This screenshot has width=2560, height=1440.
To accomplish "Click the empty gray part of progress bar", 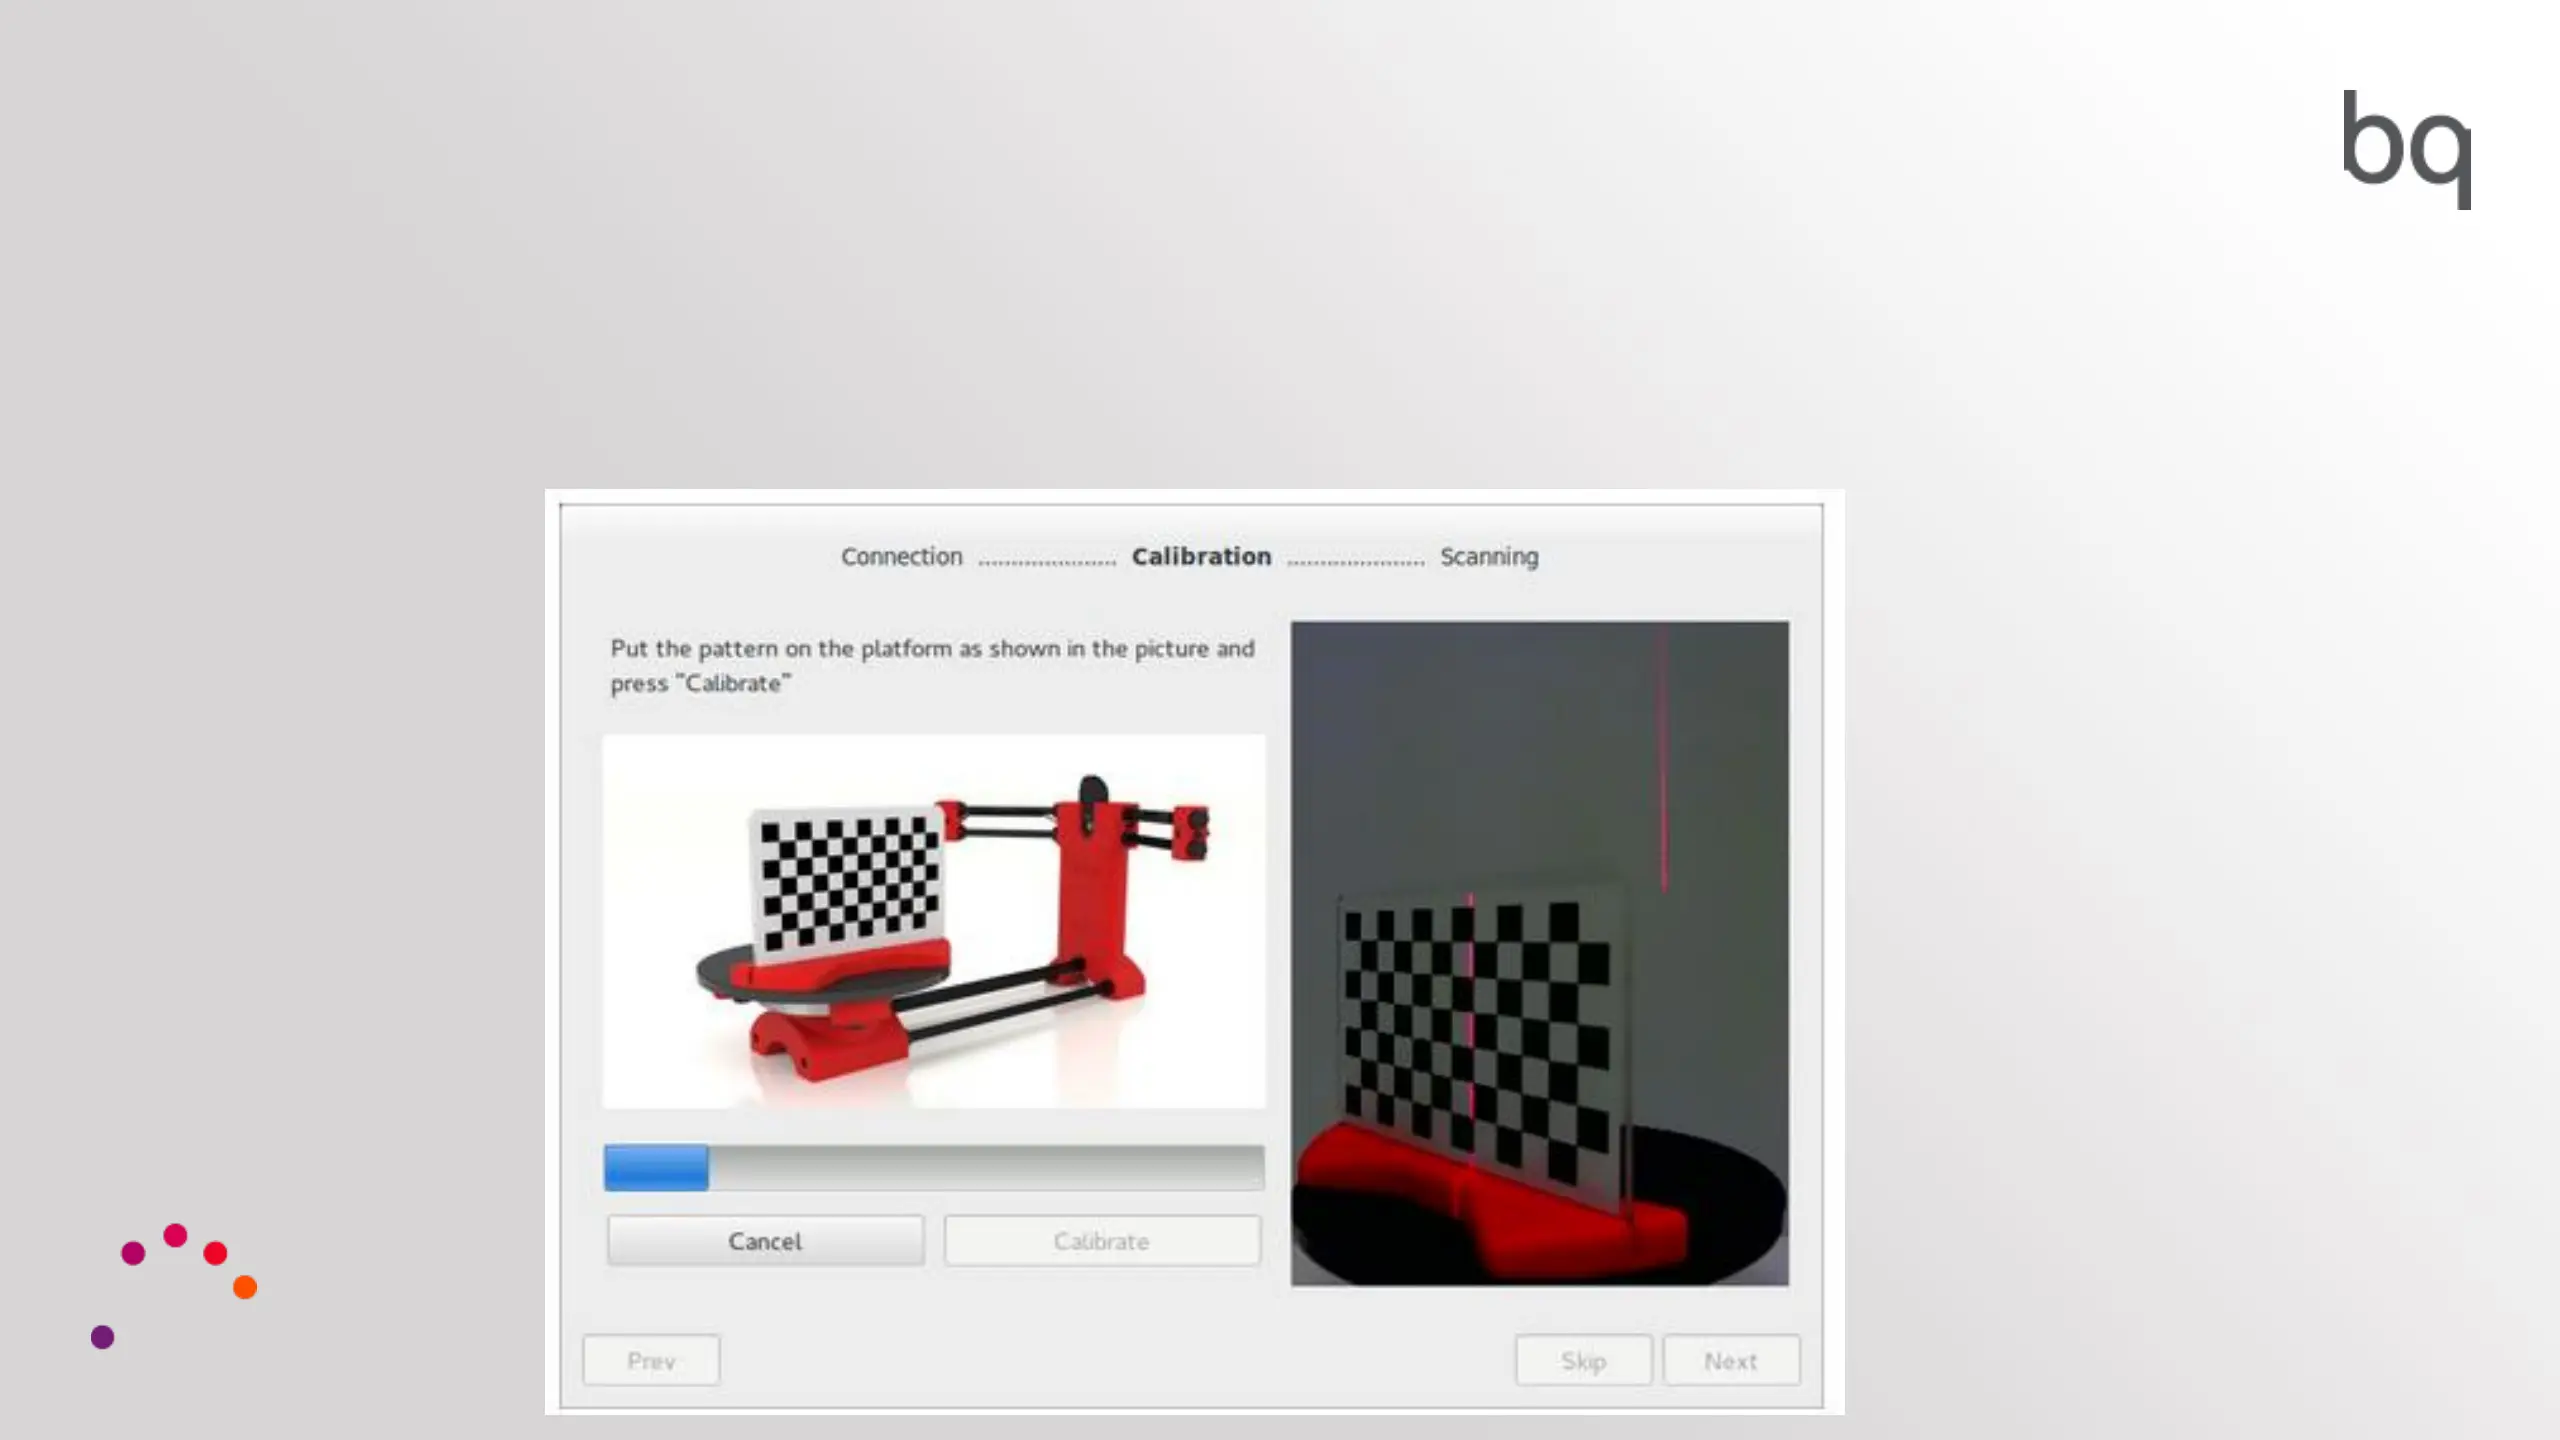I will click(x=985, y=1168).
